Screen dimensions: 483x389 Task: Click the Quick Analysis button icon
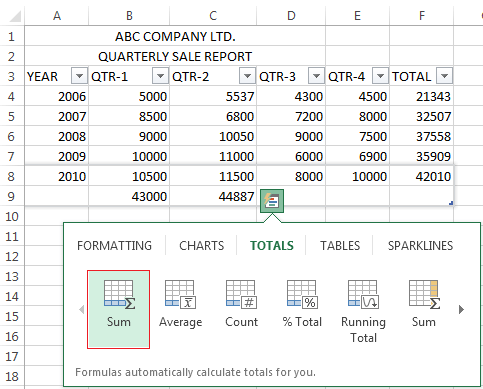pos(272,201)
